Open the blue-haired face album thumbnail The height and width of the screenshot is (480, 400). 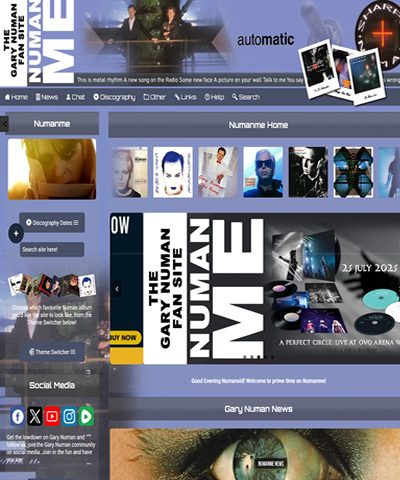[x=173, y=172]
